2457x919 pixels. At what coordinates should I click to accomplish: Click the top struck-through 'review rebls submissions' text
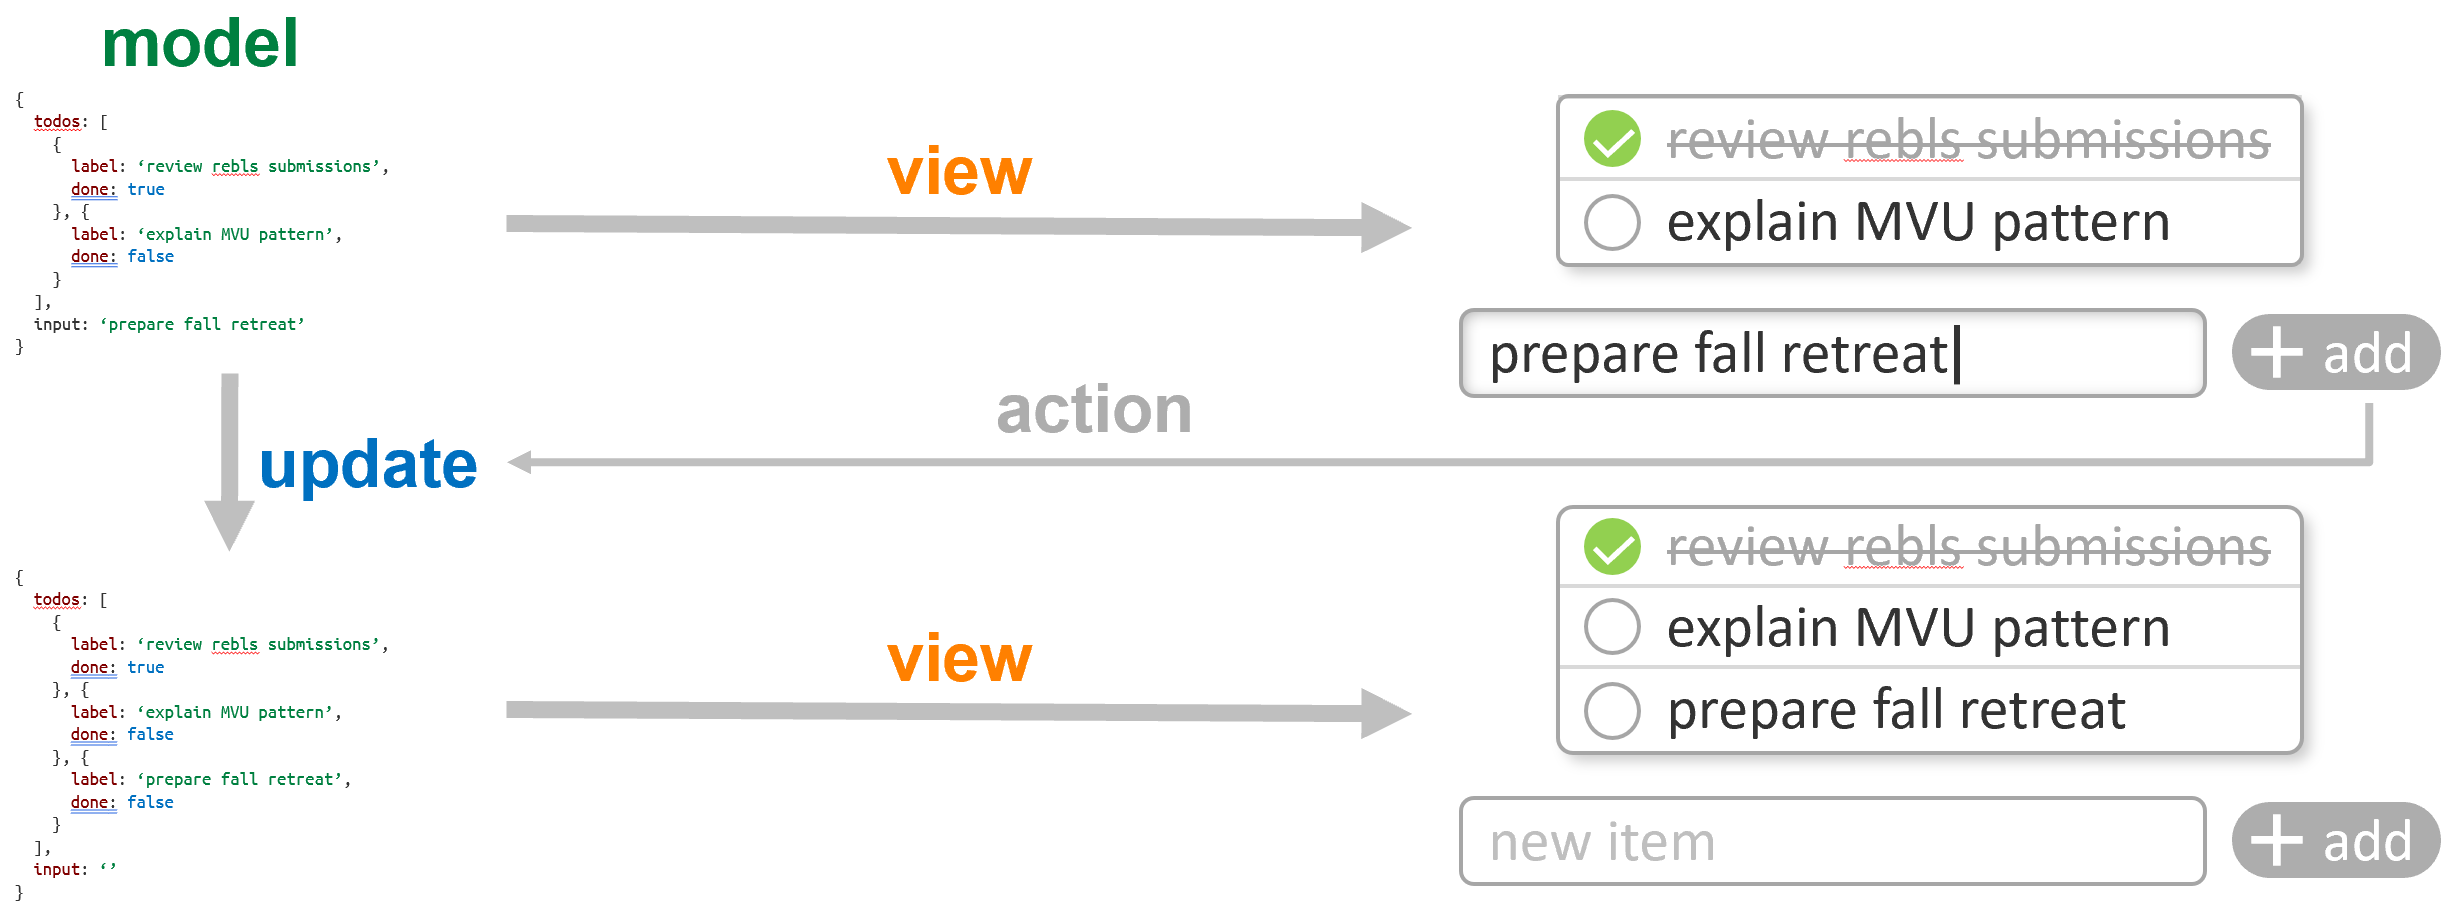[1968, 140]
